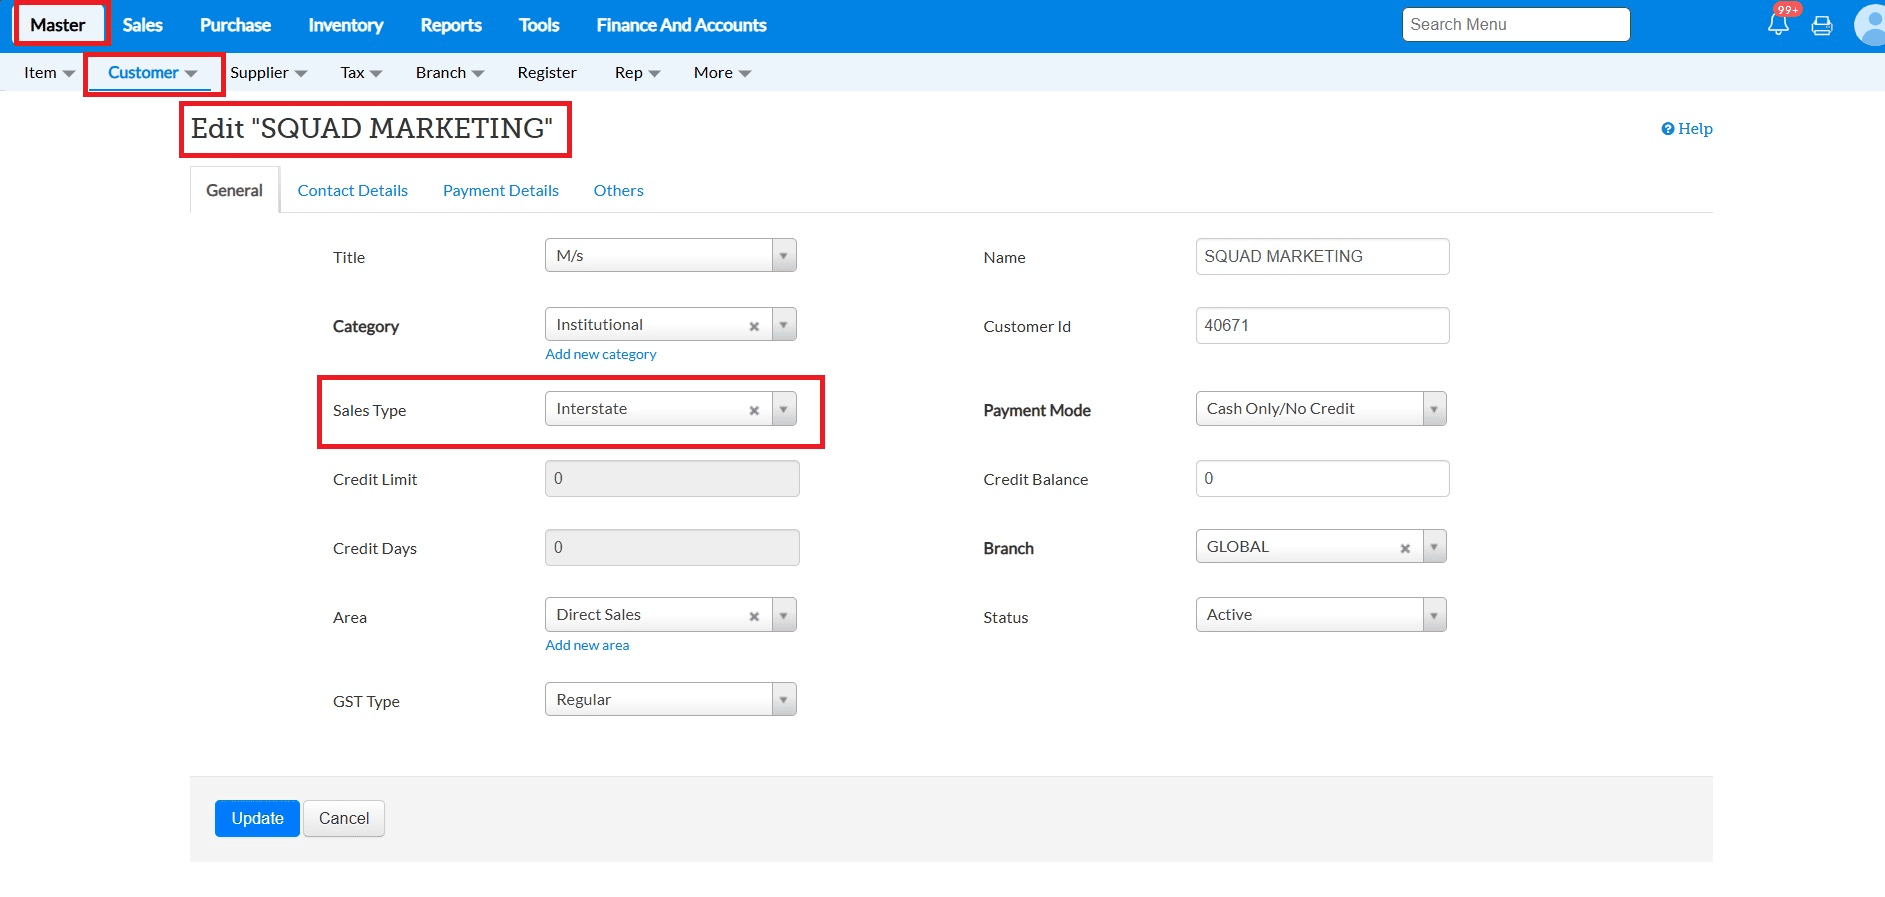This screenshot has width=1885, height=897.
Task: Click the Update button
Action: (x=257, y=818)
